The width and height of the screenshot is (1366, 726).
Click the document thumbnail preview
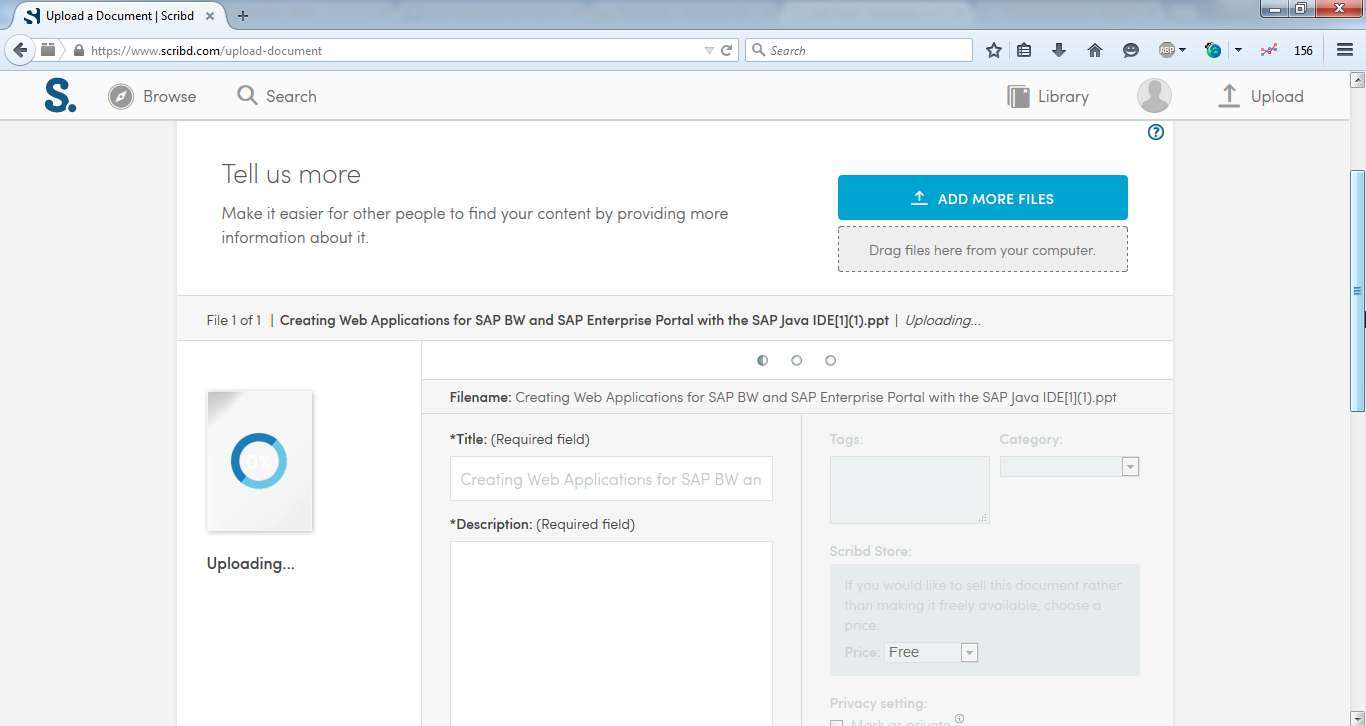[259, 461]
